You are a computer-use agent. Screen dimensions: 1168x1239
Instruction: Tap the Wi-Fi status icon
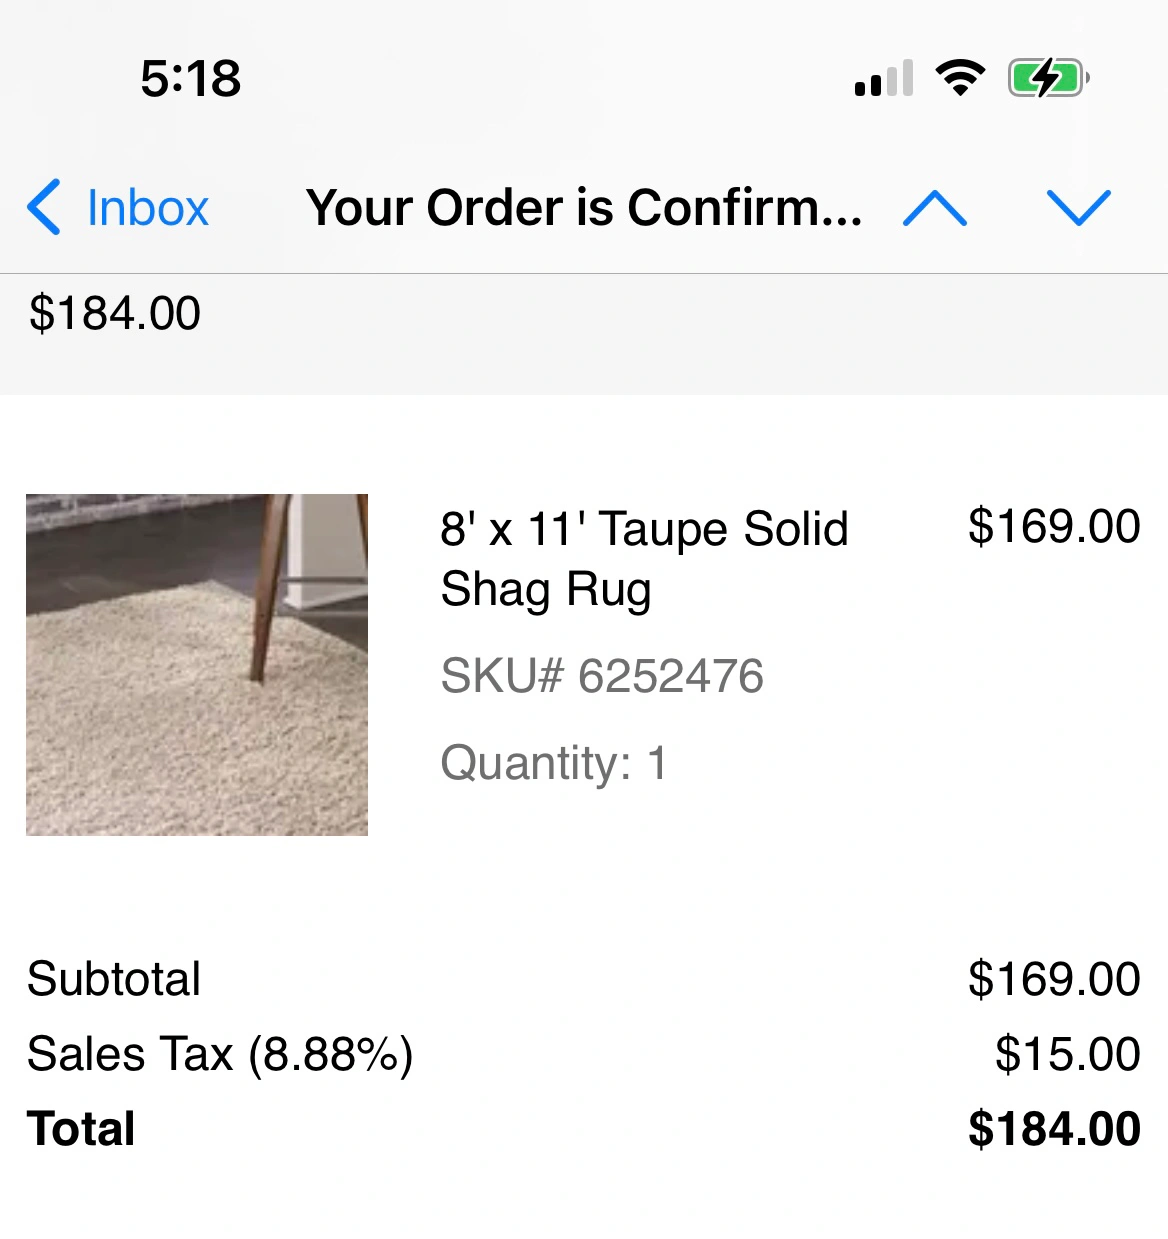(x=960, y=78)
